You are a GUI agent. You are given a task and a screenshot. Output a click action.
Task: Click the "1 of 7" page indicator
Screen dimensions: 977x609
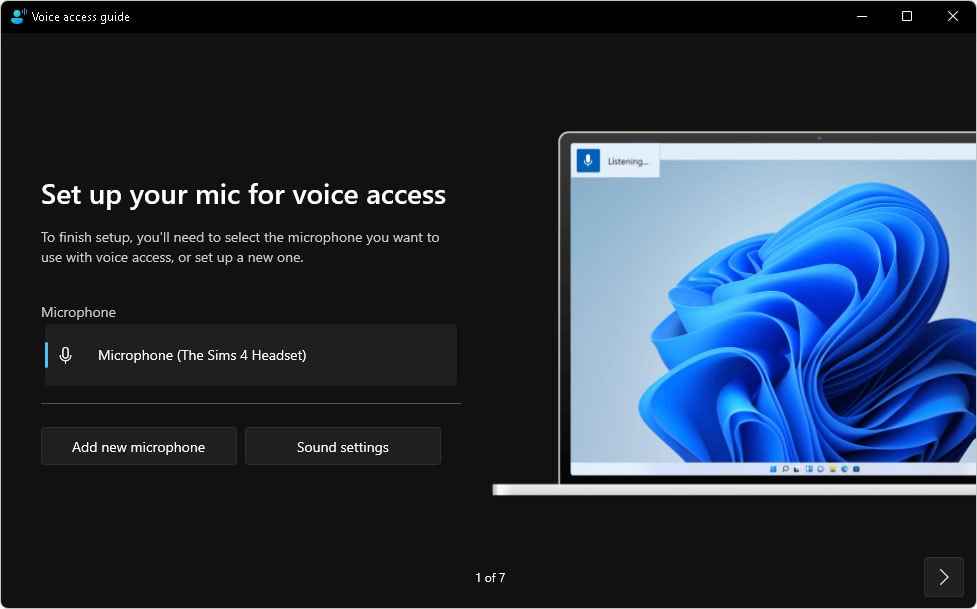[490, 578]
